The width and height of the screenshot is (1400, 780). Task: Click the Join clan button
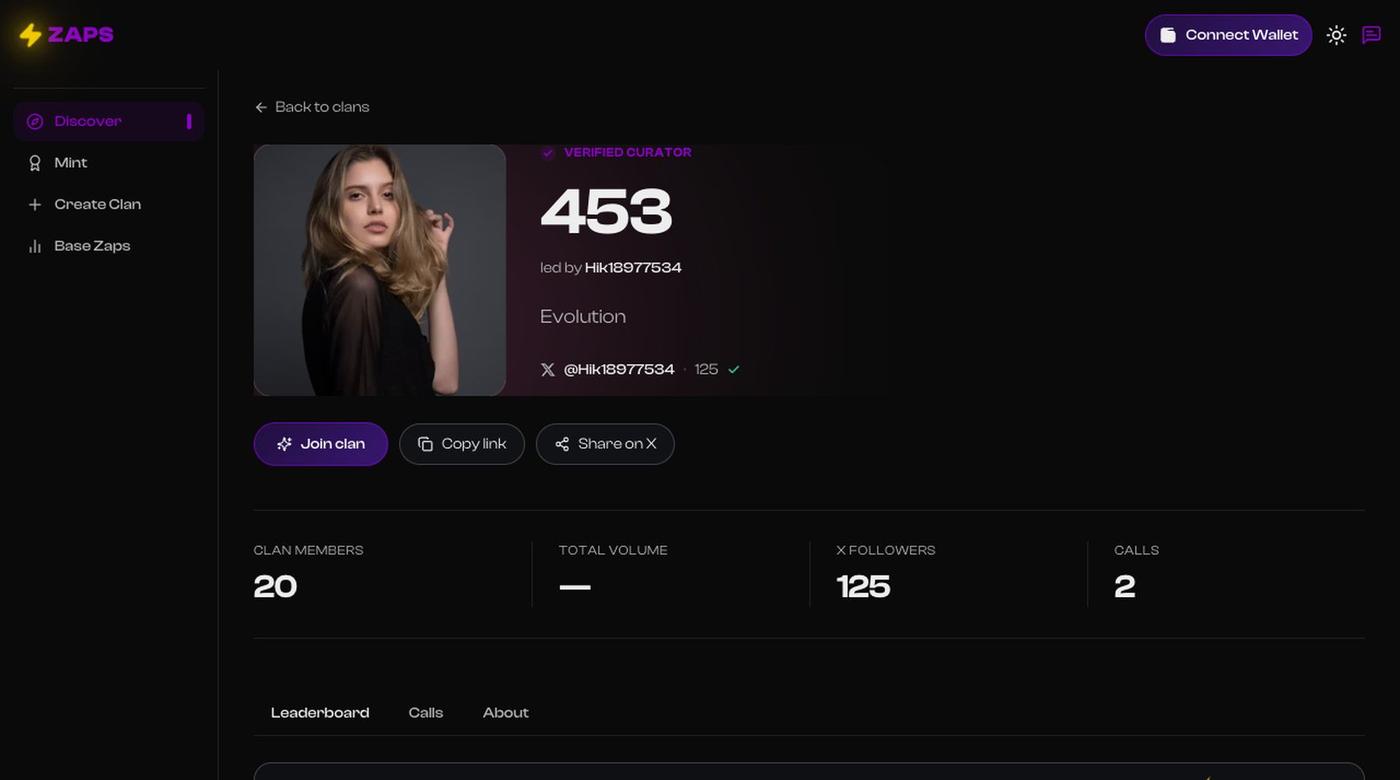pyautogui.click(x=321, y=444)
